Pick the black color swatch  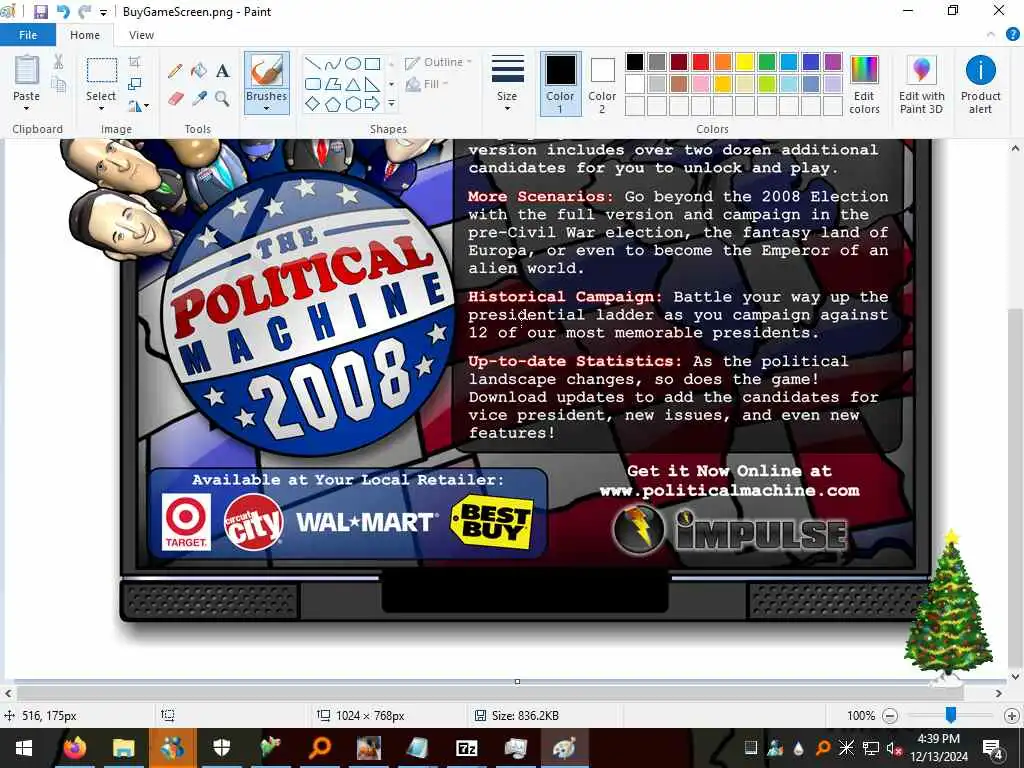click(635, 62)
